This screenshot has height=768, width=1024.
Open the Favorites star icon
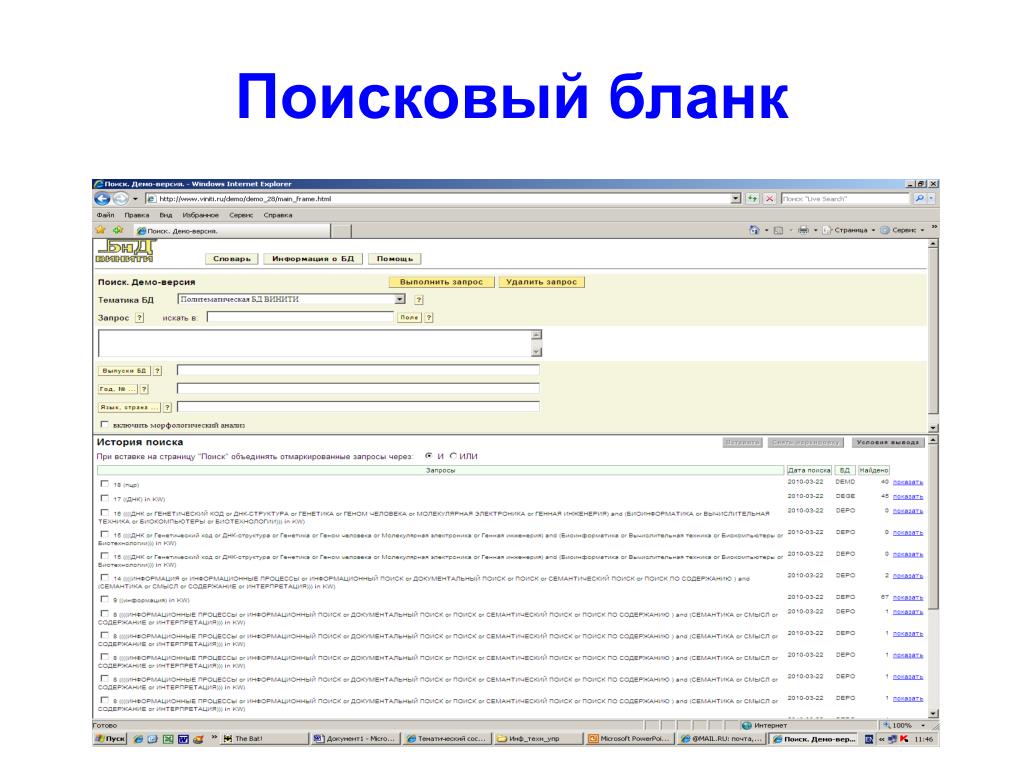(x=101, y=230)
